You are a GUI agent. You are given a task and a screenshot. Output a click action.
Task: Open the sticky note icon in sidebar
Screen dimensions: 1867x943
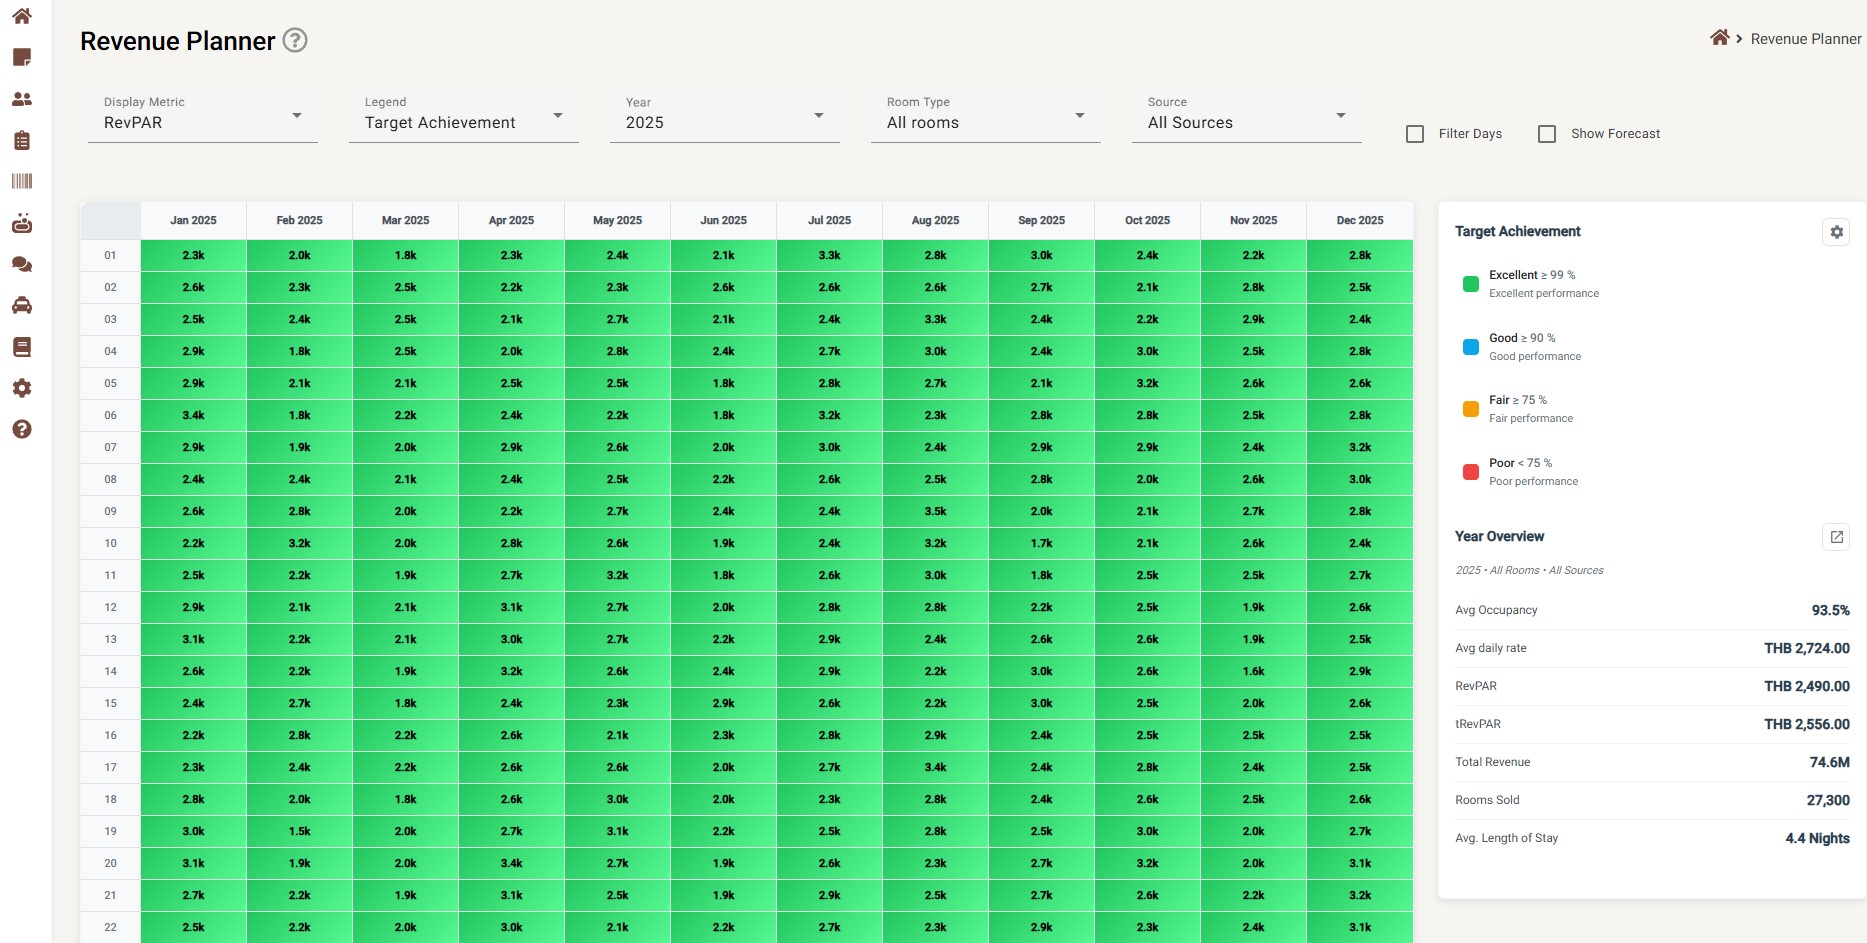click(22, 58)
